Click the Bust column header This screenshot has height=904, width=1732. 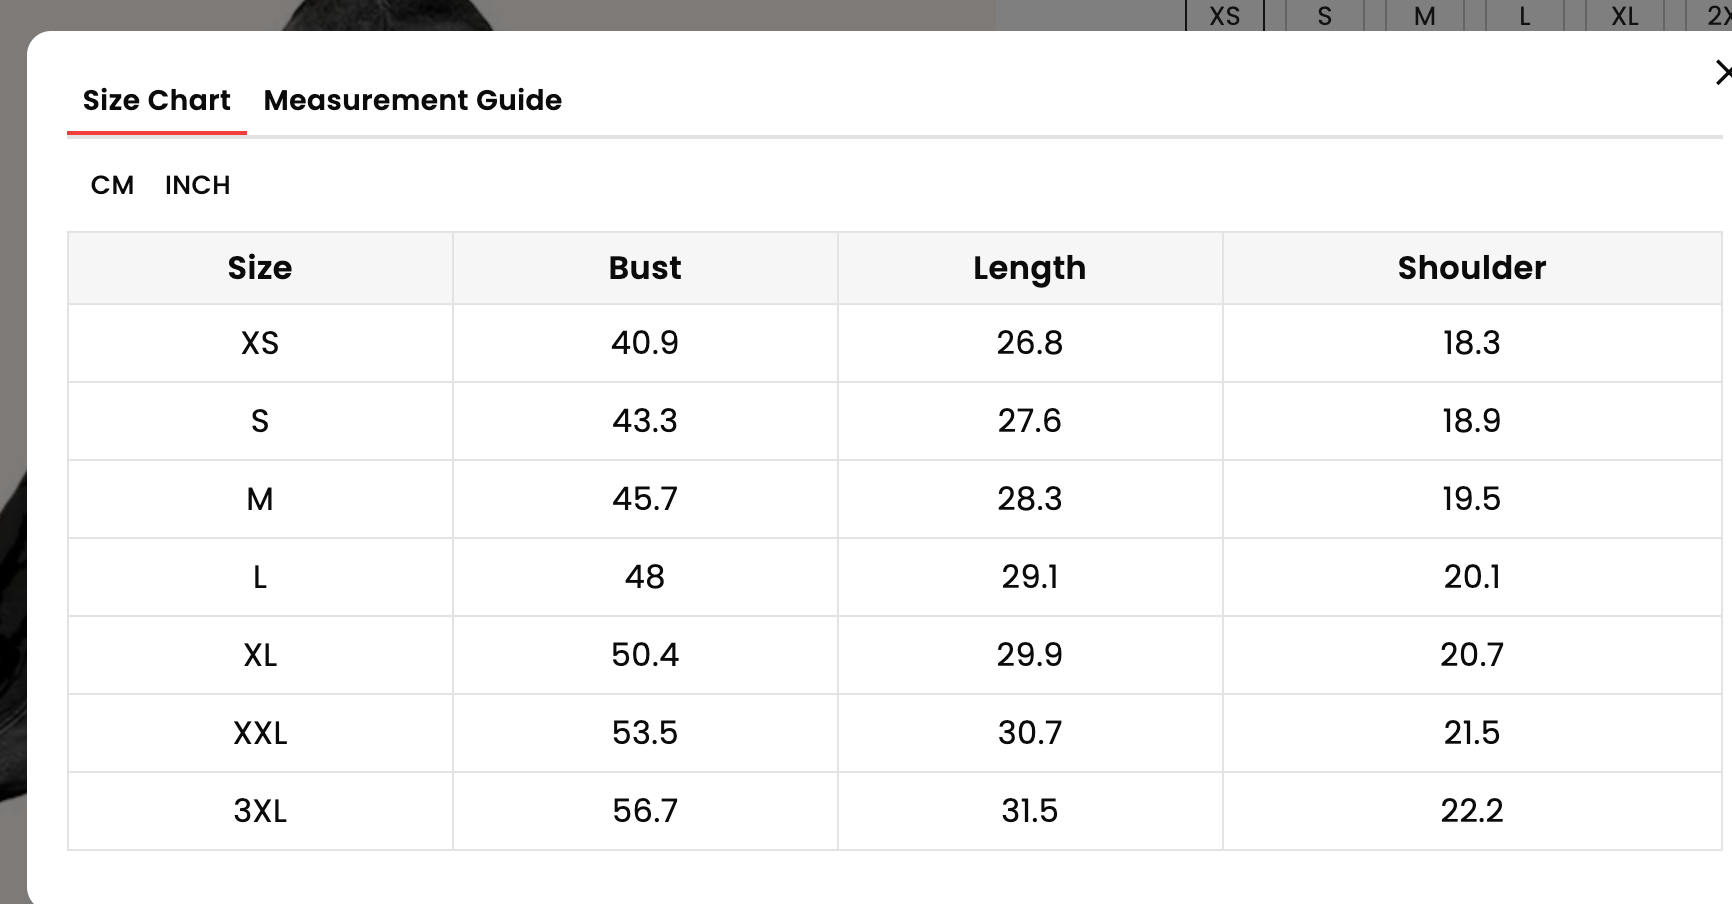coord(645,268)
